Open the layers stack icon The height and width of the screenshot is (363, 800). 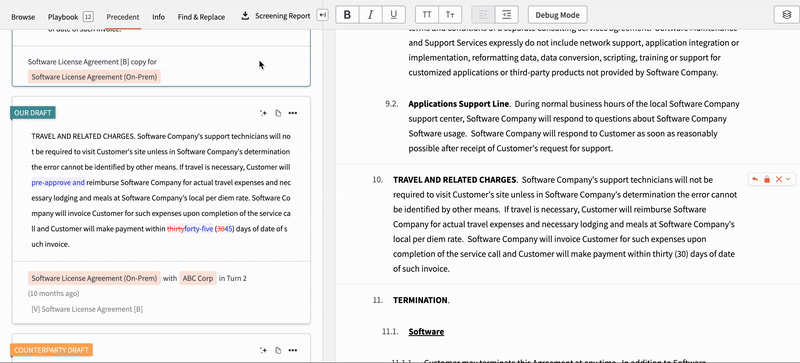tap(786, 15)
